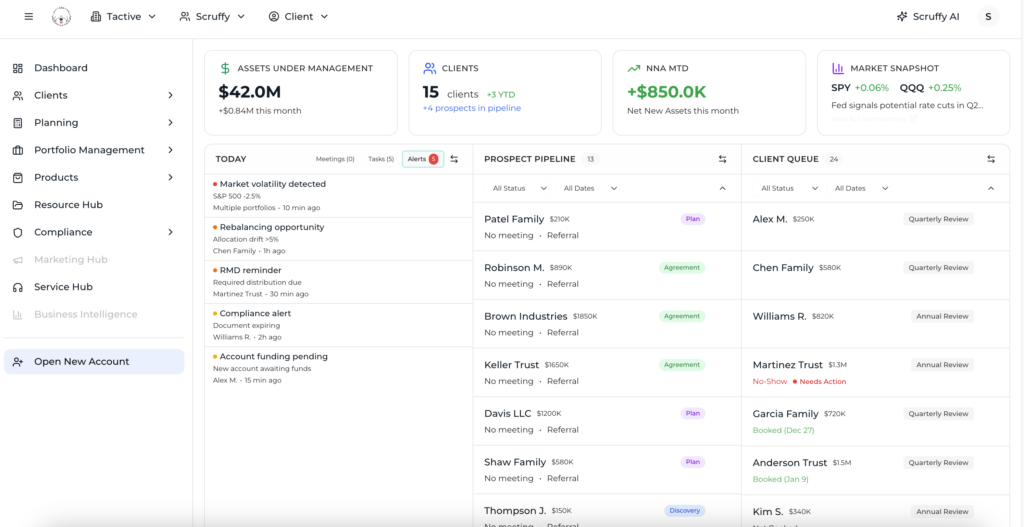Viewport: 1024px width, 527px height.
Task: Switch to the Meetings (0) tab
Action: point(335,159)
